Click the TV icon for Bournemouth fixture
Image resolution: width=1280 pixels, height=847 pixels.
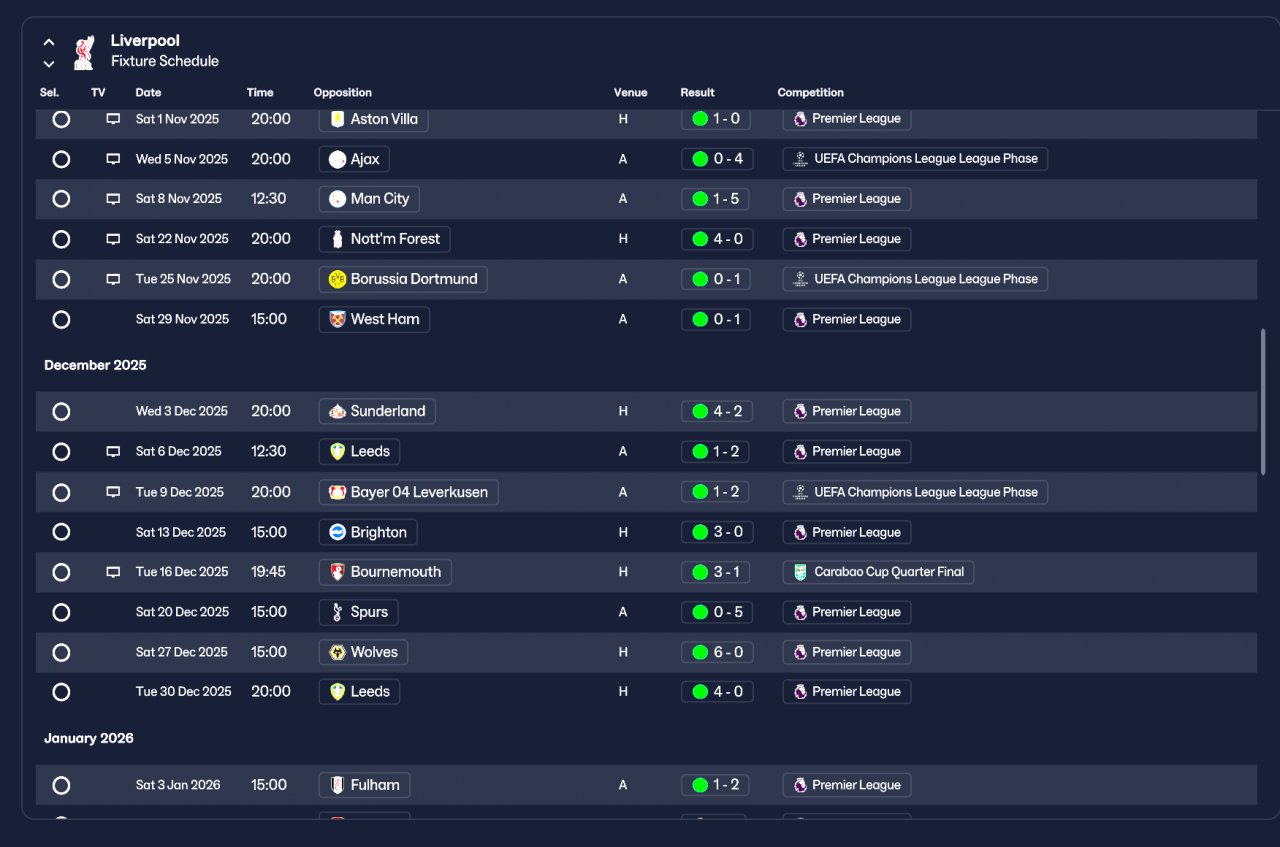[113, 572]
